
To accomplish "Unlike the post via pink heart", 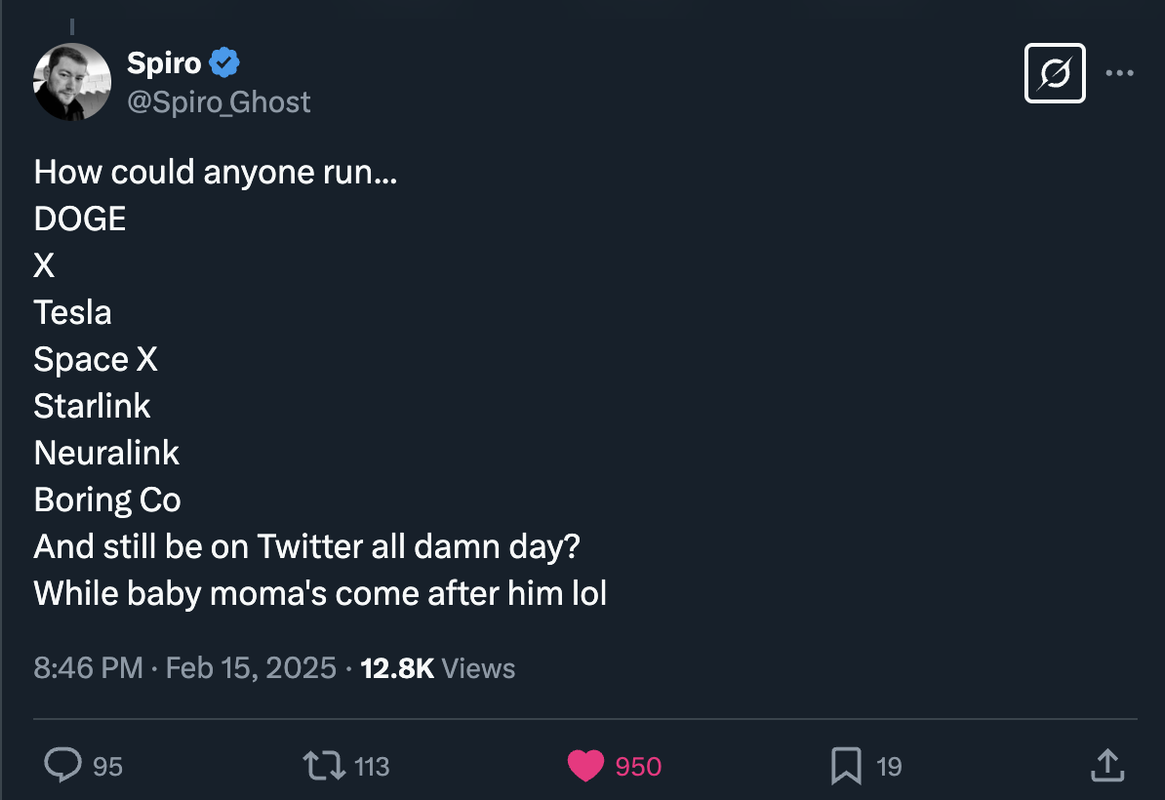I will point(585,766).
